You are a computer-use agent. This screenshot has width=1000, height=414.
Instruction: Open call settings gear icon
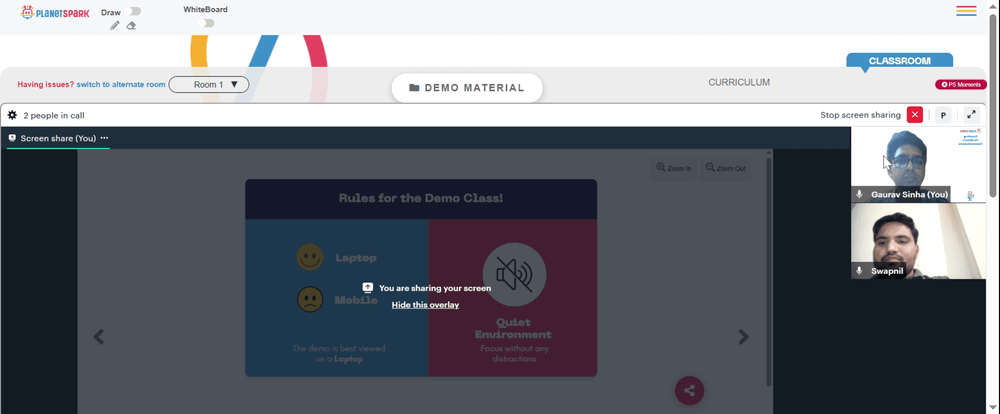tap(12, 115)
